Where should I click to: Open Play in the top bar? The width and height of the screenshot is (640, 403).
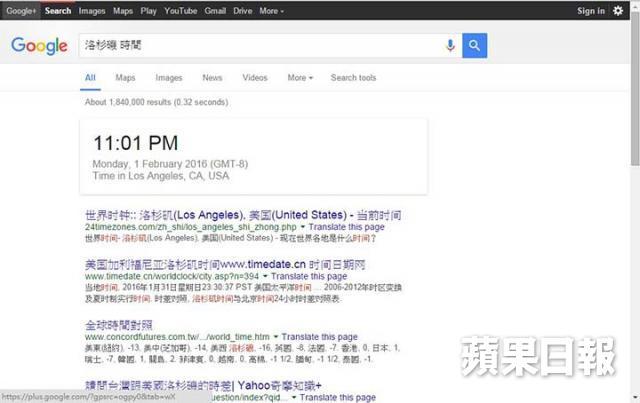(149, 11)
